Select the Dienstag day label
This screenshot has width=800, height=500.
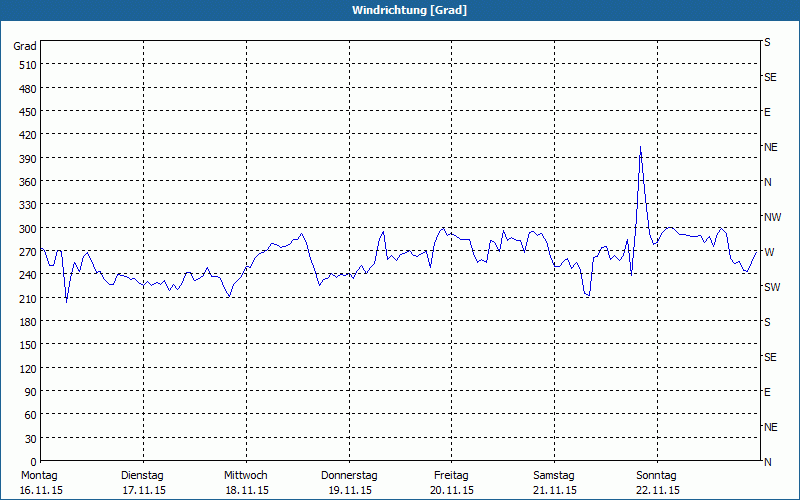click(x=142, y=476)
